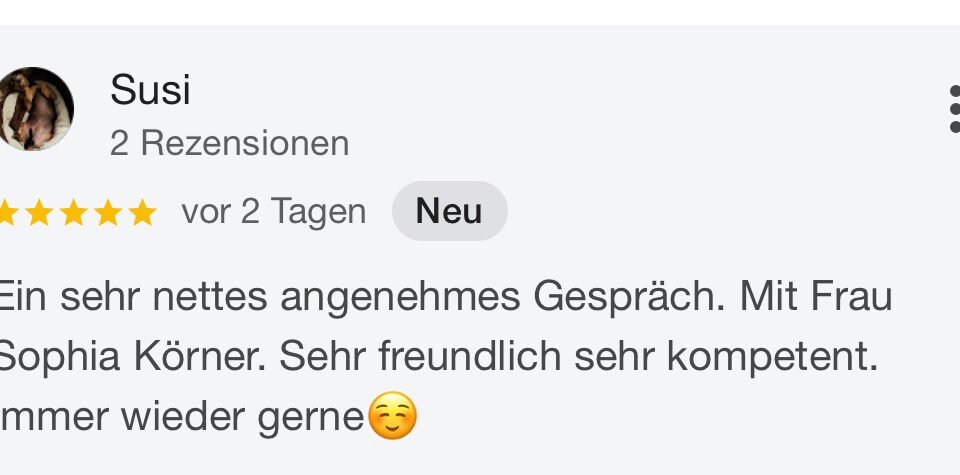
Task: Click the smiling emoji after 'gerne'
Action: pyautogui.click(x=392, y=416)
